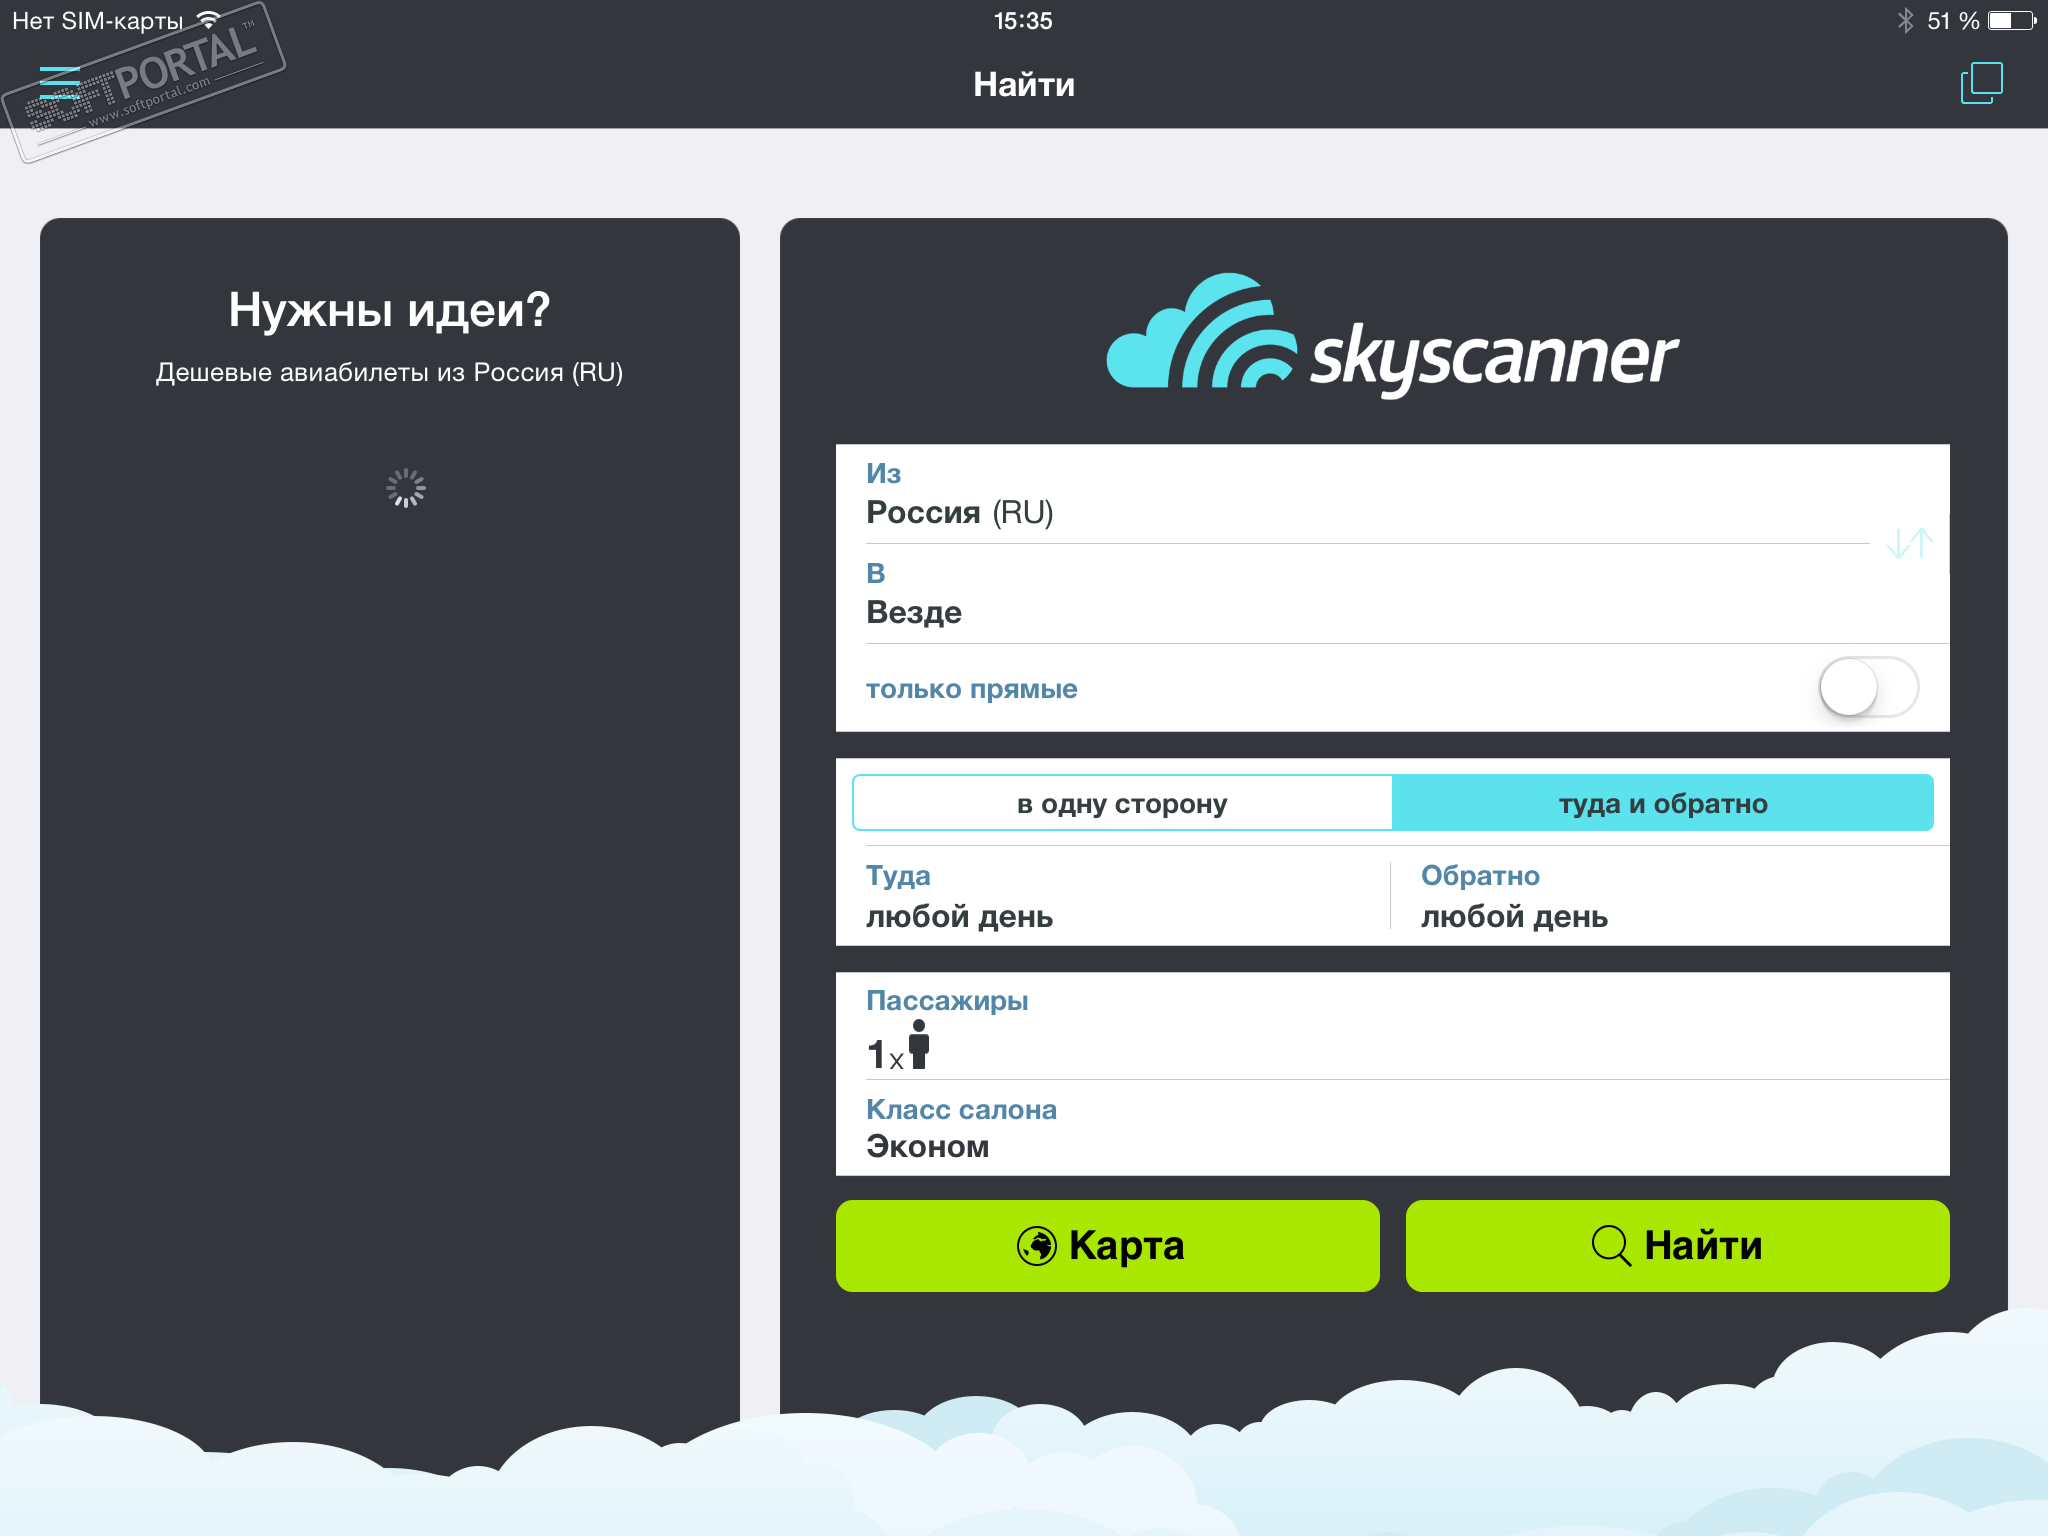The width and height of the screenshot is (2048, 1536).
Task: Swap origin and destination arrows
Action: (x=1909, y=543)
